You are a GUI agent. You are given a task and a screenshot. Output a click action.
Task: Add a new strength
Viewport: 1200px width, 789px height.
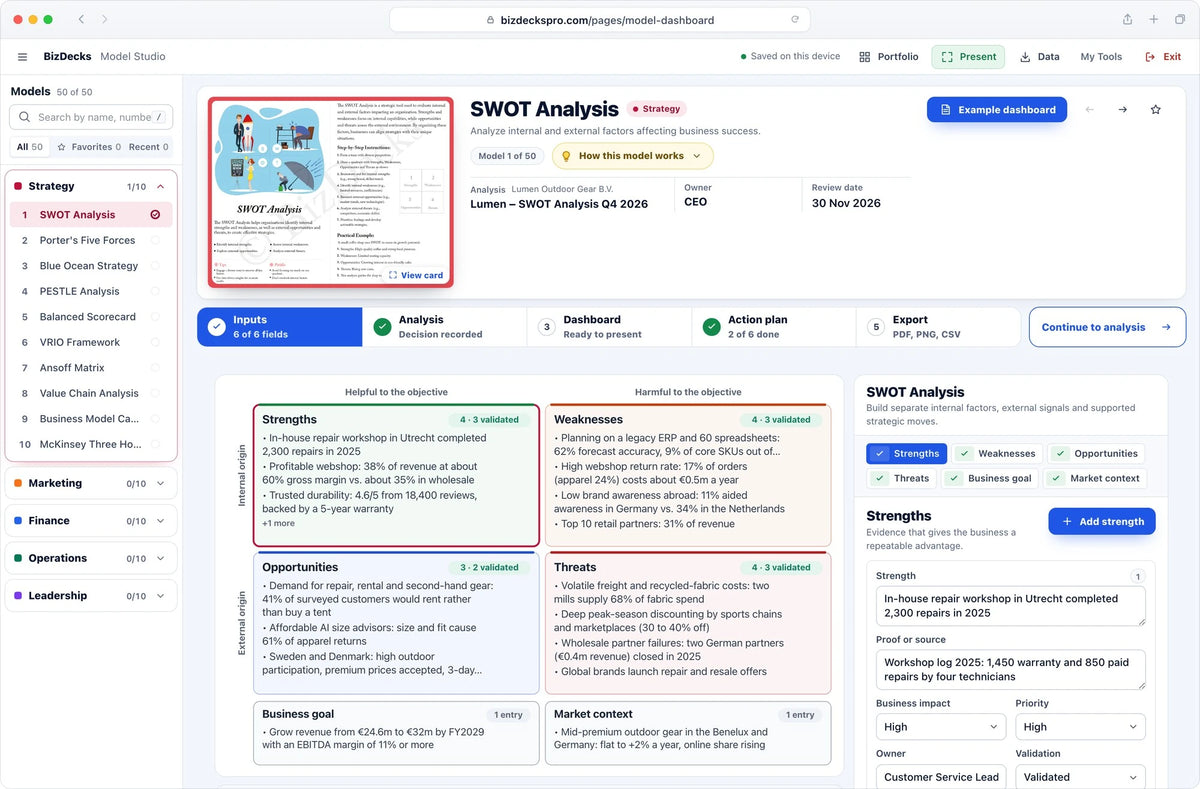click(x=1102, y=521)
